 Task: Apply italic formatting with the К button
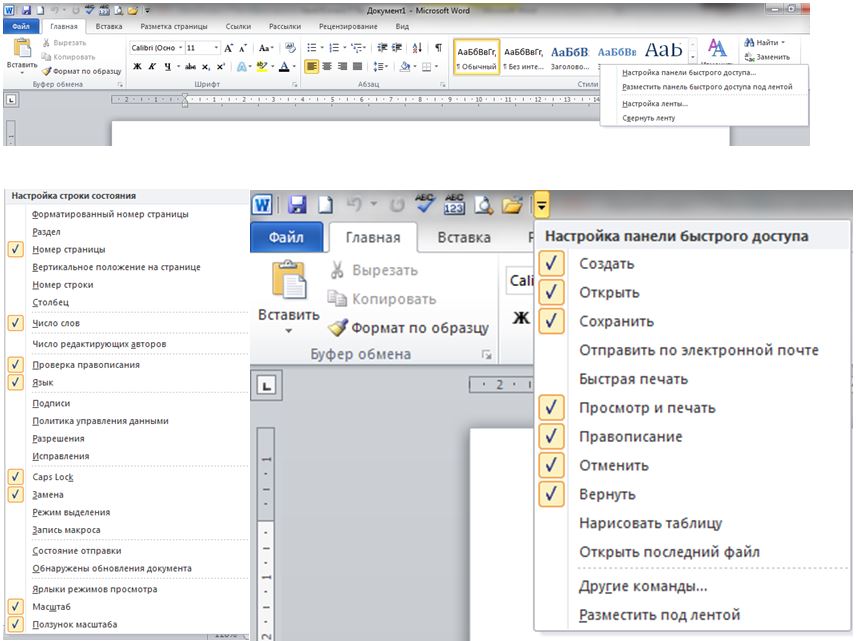(x=152, y=67)
